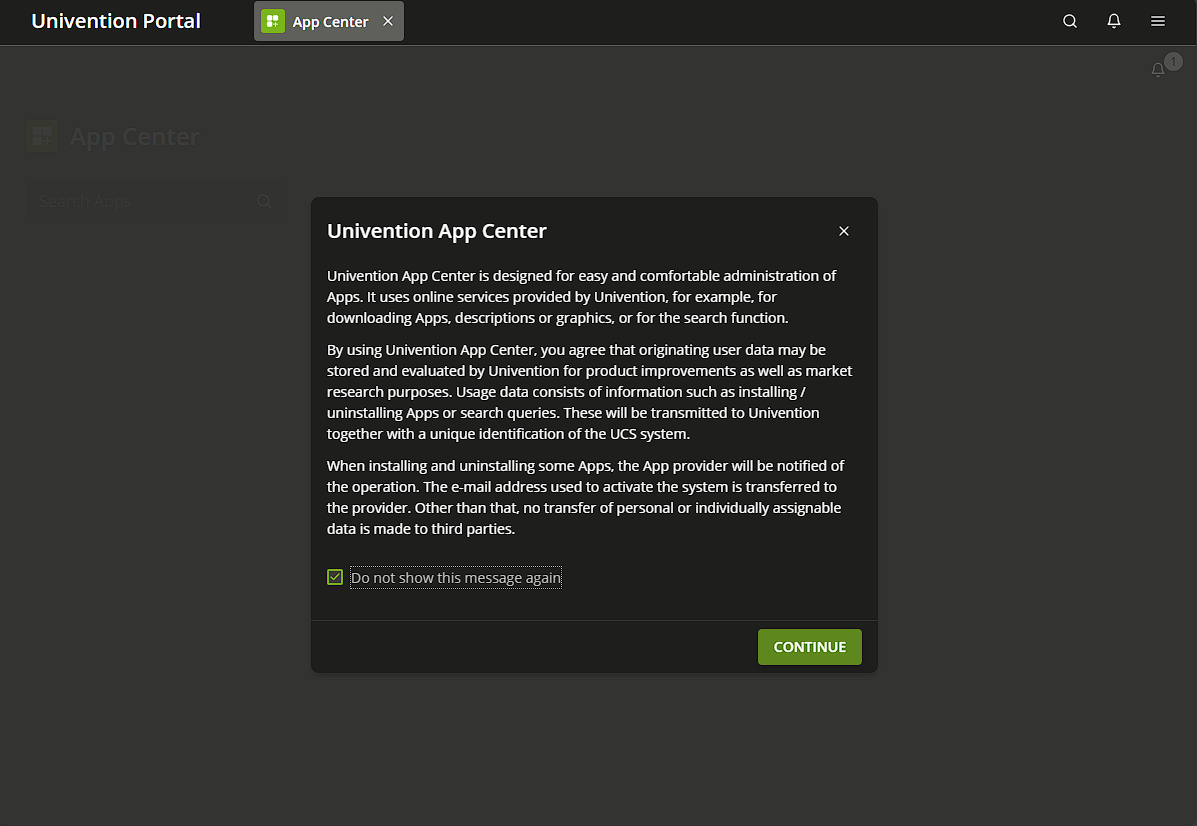Image resolution: width=1197 pixels, height=826 pixels.
Task: Open the hamburger menu in the header
Action: pyautogui.click(x=1157, y=21)
